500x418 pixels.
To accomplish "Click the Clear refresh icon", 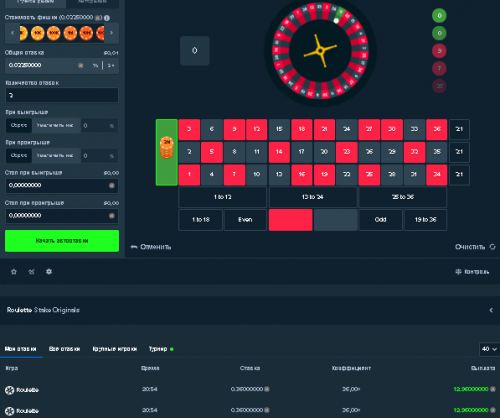I will click(x=492, y=247).
